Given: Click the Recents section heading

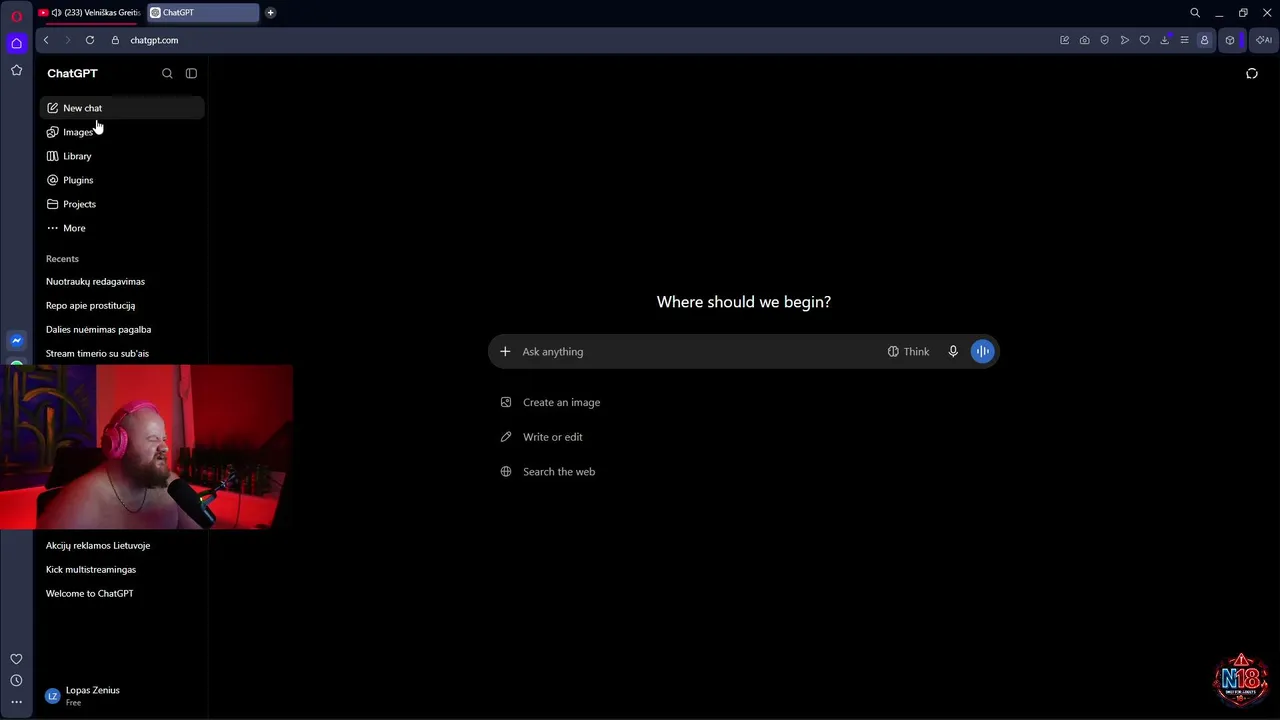Looking at the screenshot, I should coord(62,259).
